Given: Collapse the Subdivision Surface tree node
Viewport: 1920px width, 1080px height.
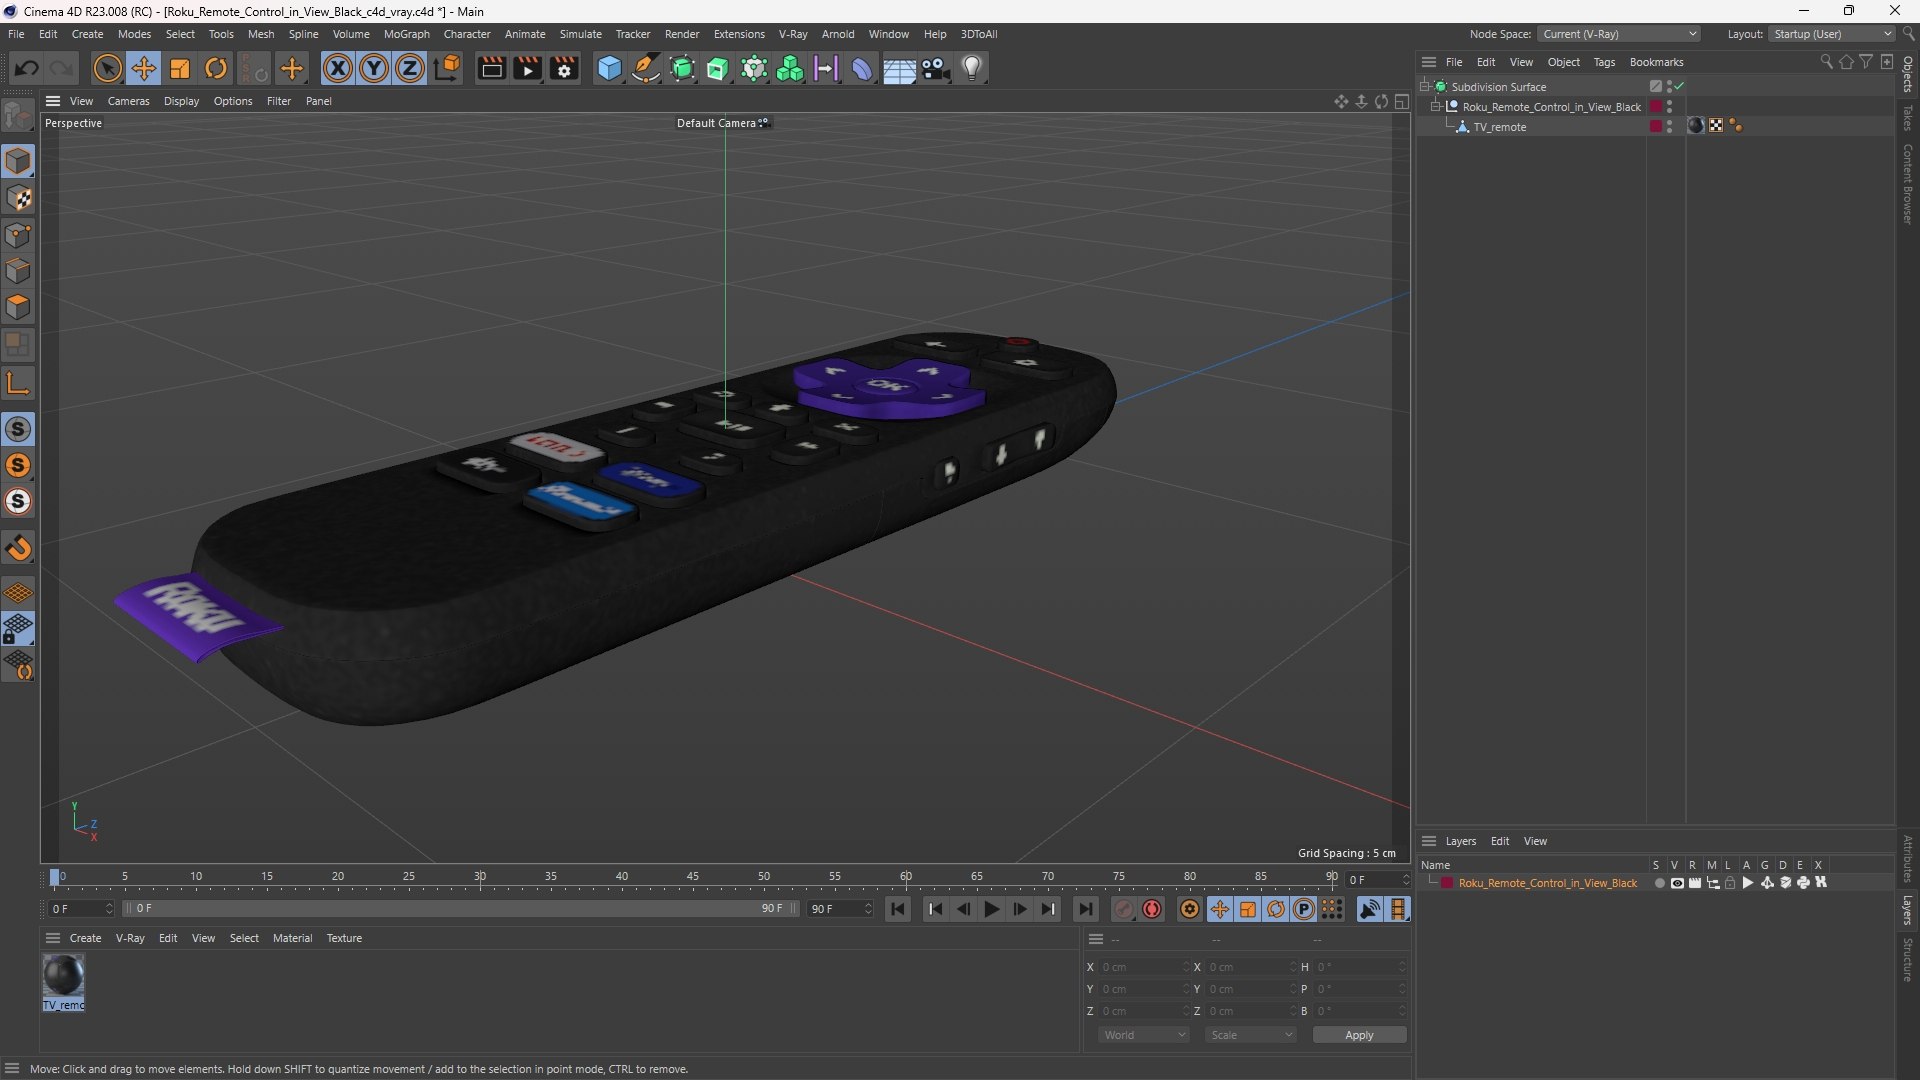Looking at the screenshot, I should pos(1425,86).
